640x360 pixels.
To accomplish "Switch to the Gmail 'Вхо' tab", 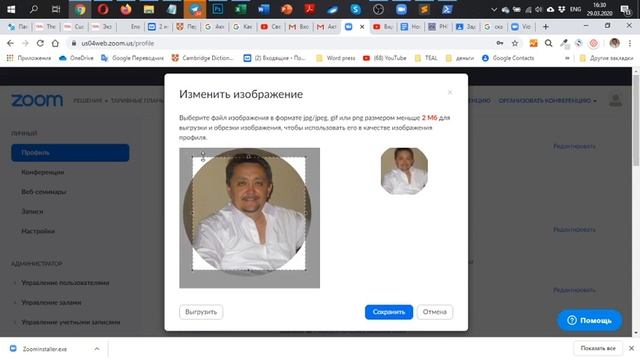I will pyautogui.click(x=299, y=27).
